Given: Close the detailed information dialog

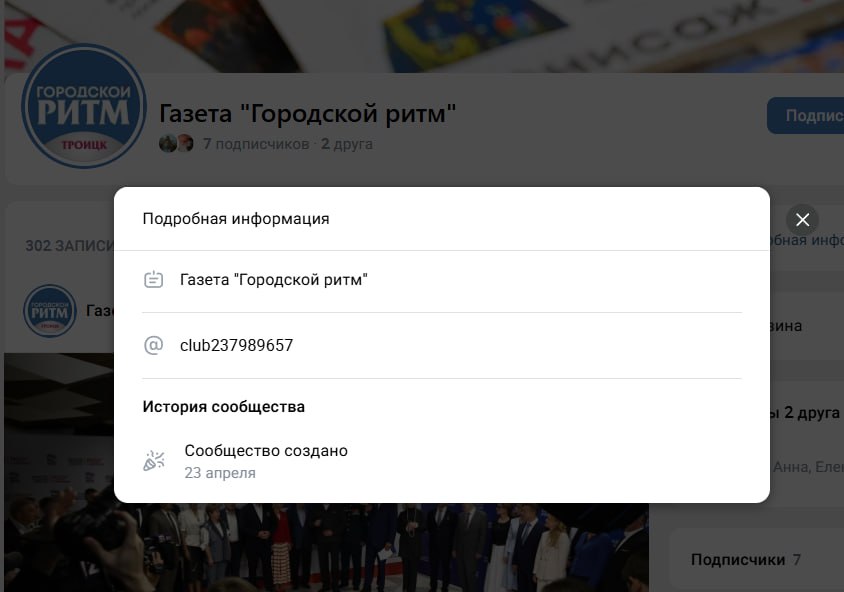Looking at the screenshot, I should click(x=802, y=220).
